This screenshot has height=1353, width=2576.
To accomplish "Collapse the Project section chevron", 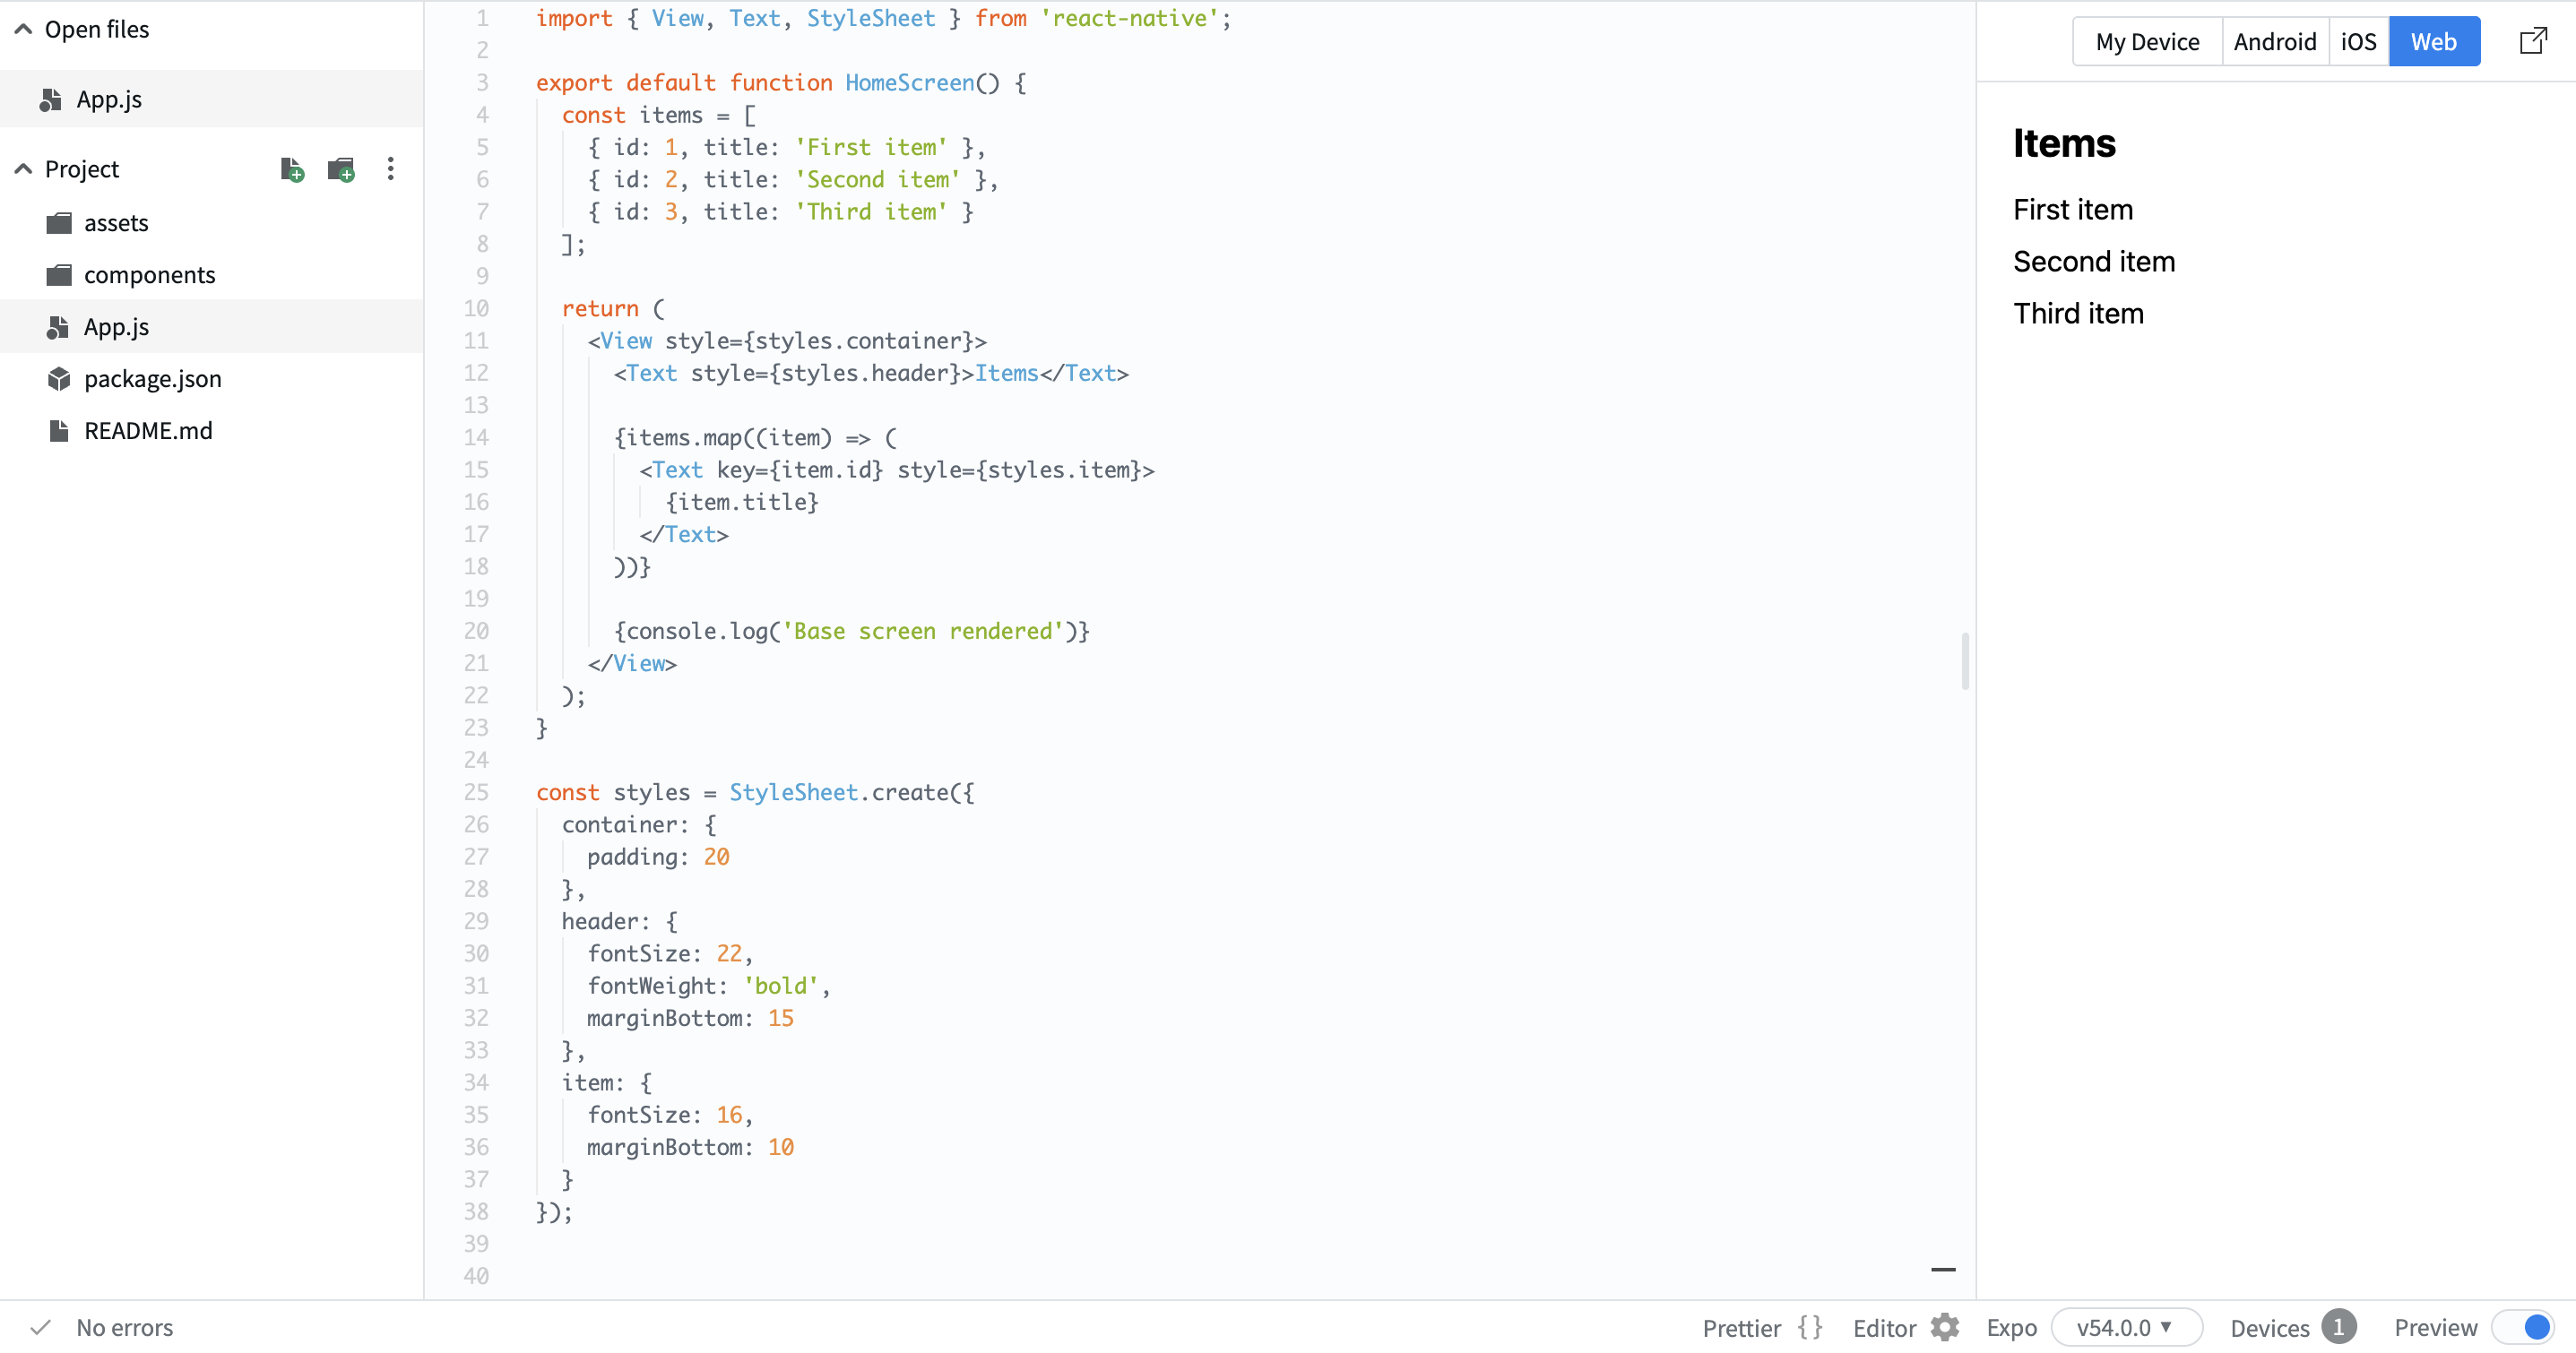I will 23,169.
